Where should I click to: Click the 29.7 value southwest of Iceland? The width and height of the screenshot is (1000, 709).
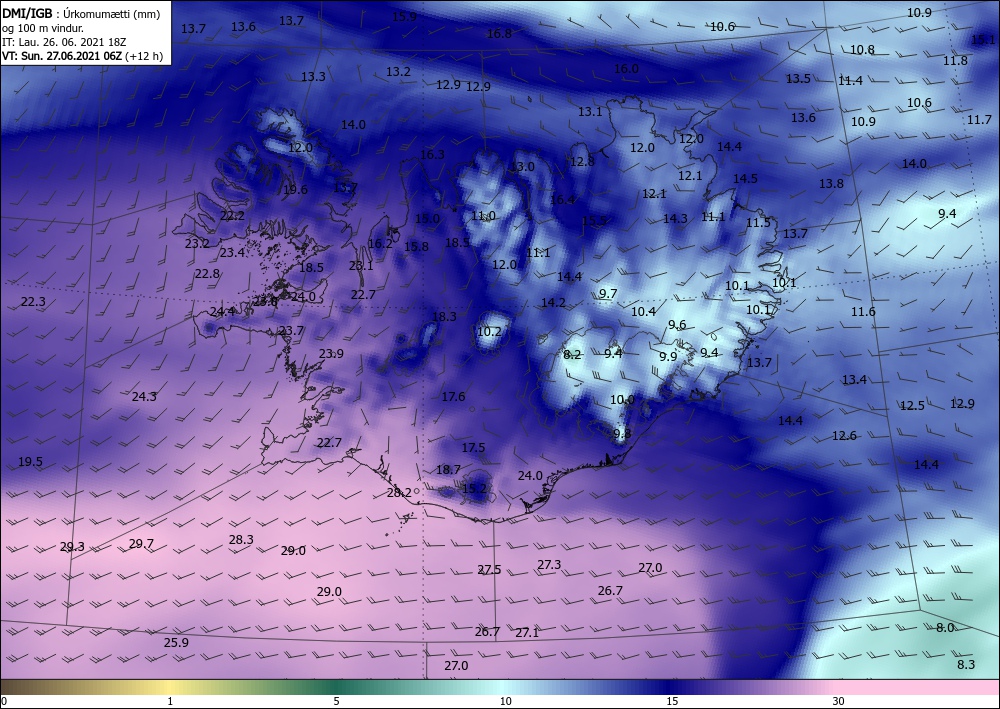coord(141,544)
